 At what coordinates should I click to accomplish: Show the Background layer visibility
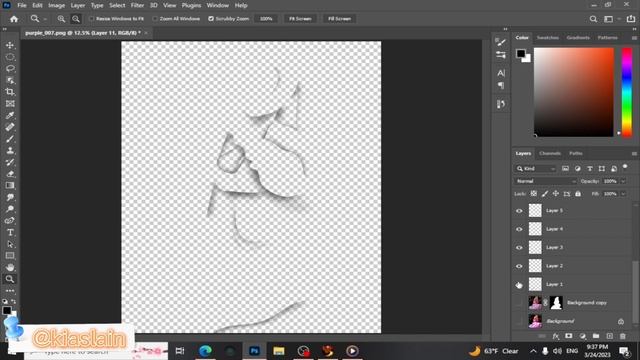click(519, 321)
